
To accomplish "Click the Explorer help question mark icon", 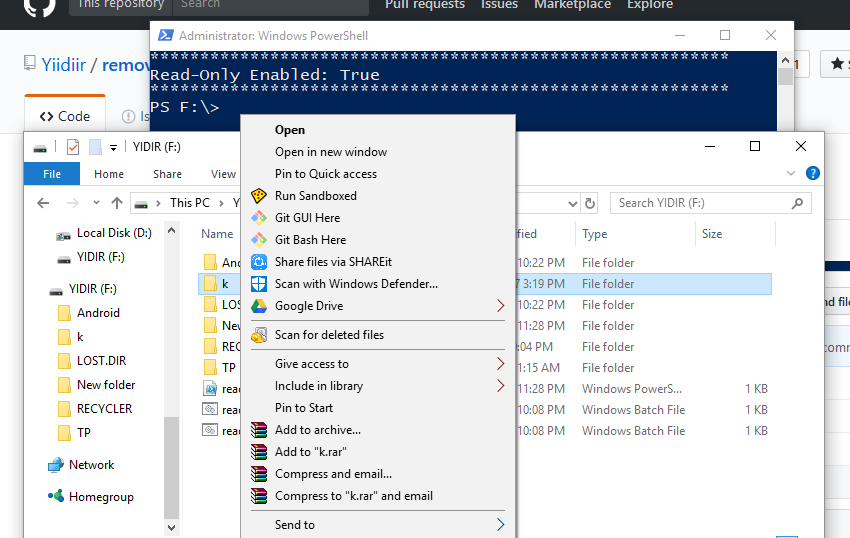I will [813, 173].
